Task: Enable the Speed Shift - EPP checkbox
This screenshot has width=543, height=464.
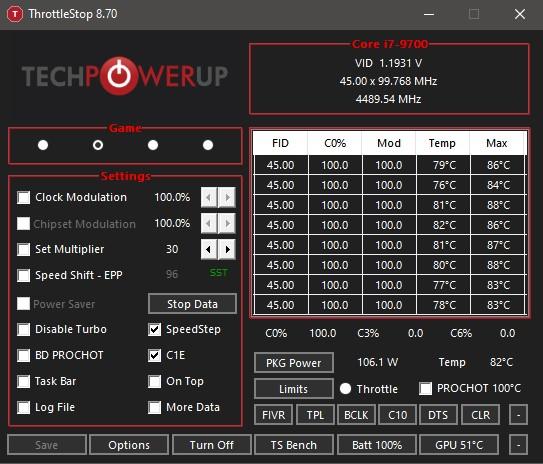Action: point(24,275)
